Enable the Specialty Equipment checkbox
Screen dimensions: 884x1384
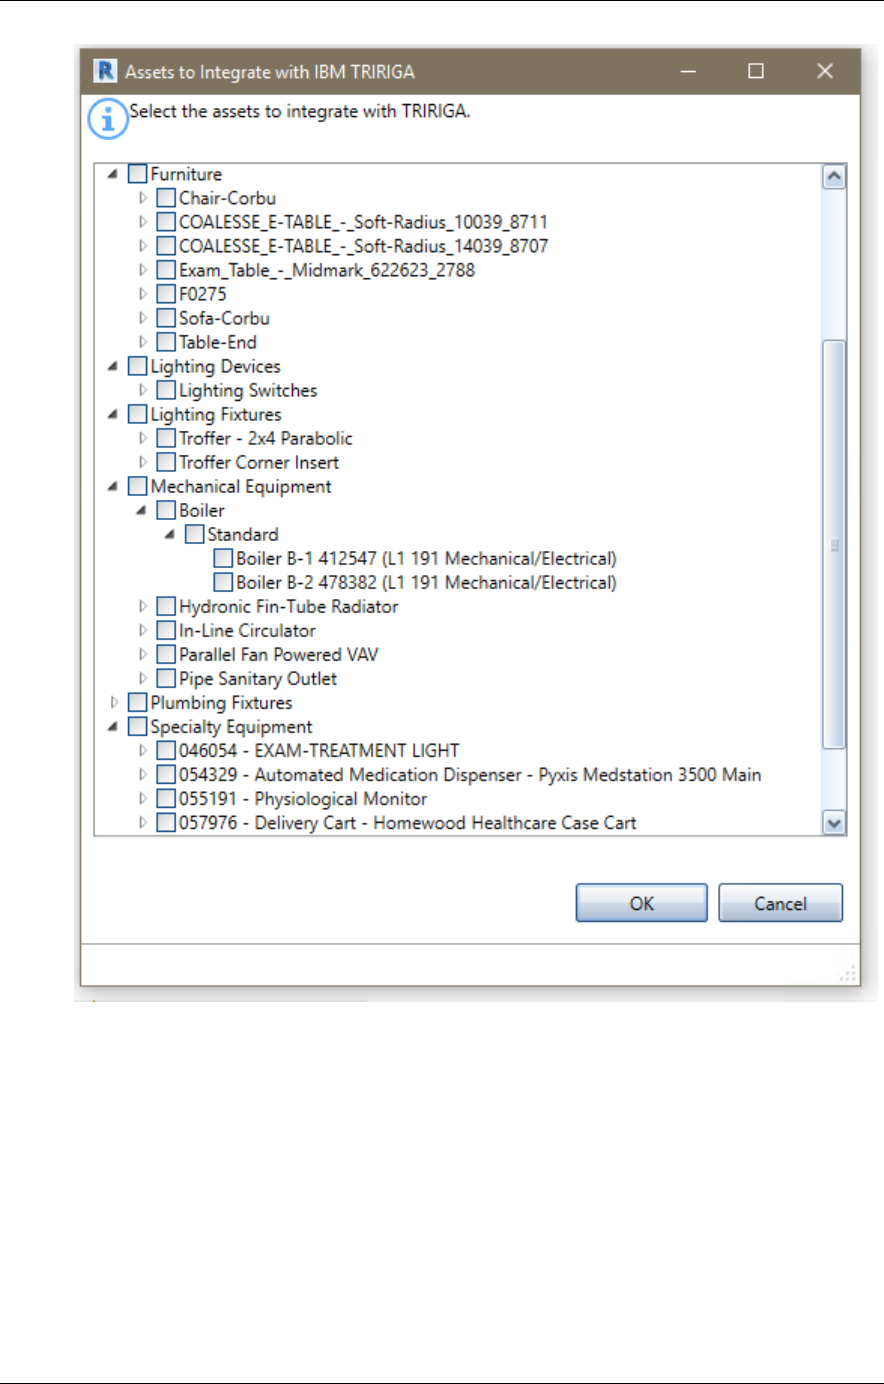pos(138,726)
